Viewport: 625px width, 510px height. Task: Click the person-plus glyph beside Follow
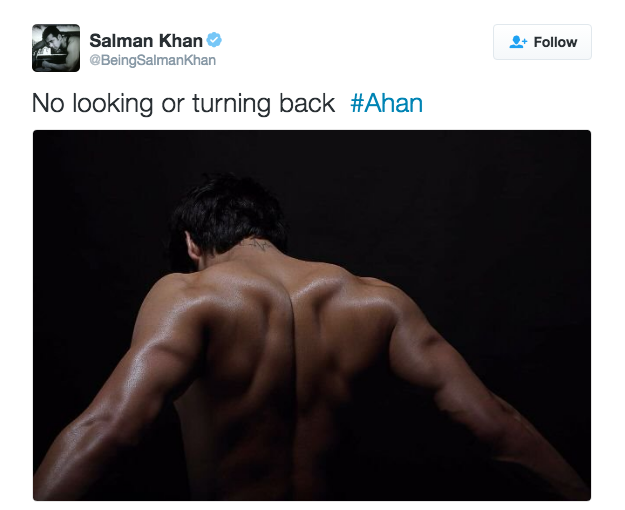(518, 42)
